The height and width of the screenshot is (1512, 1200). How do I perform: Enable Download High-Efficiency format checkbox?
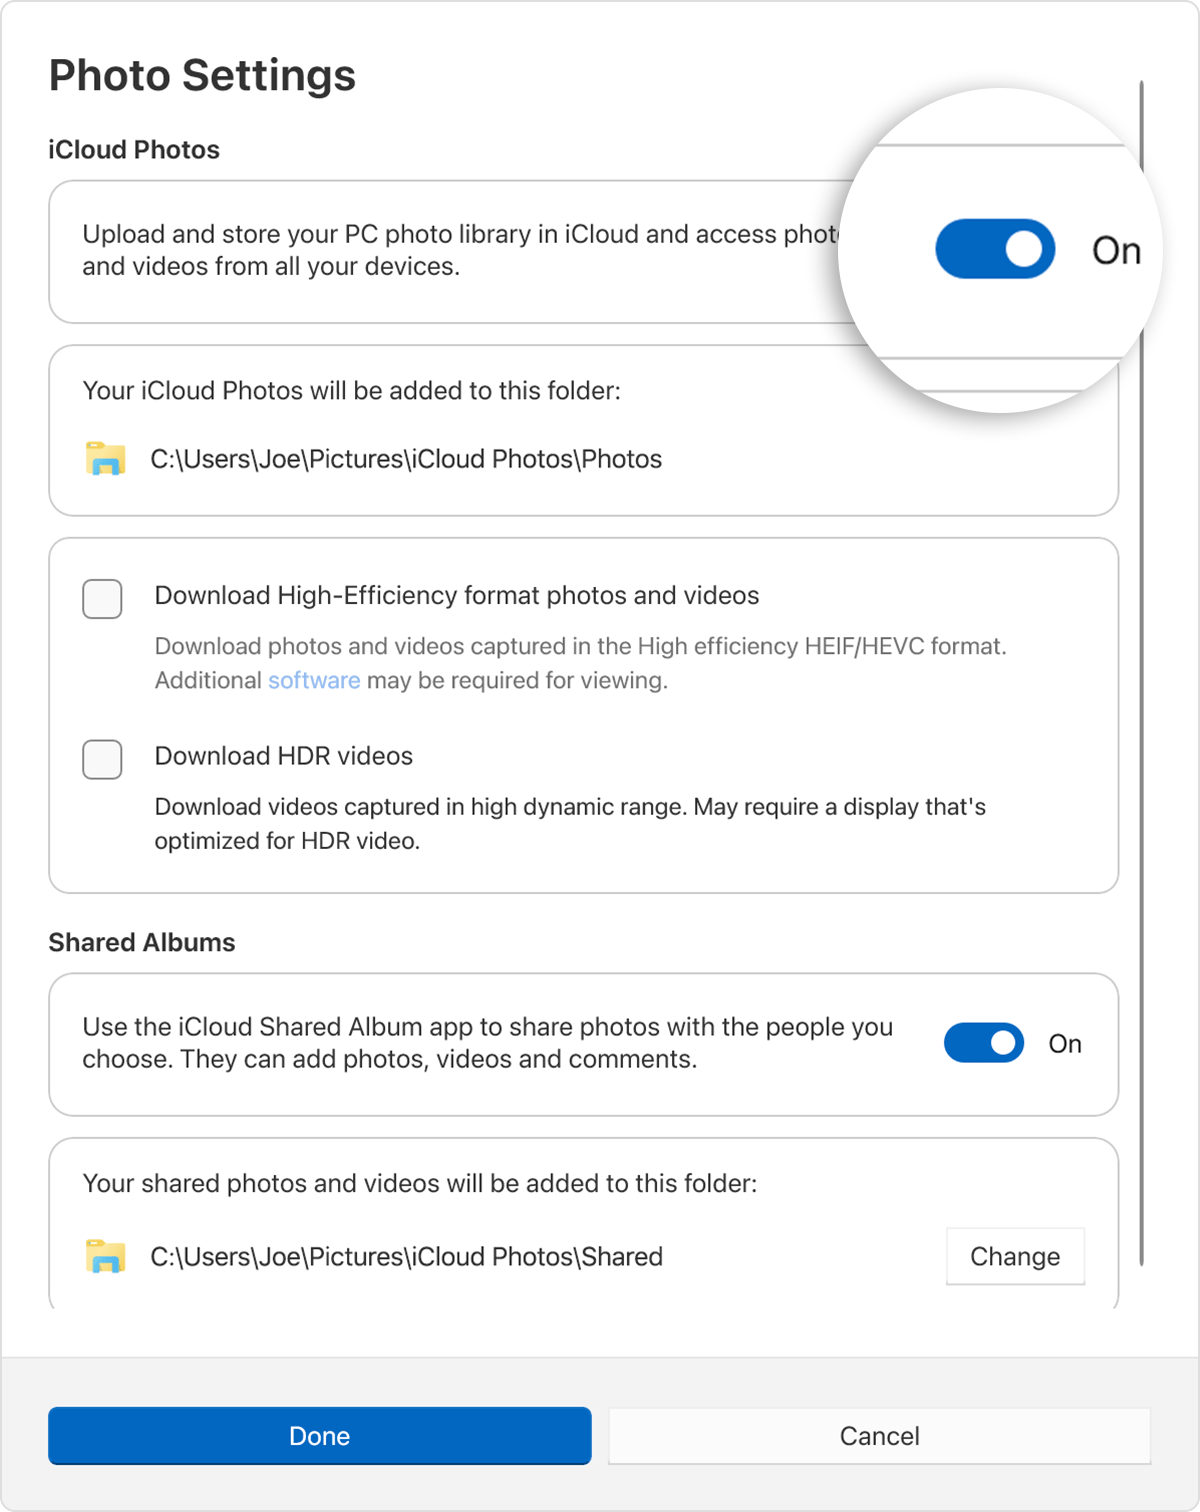click(x=102, y=599)
